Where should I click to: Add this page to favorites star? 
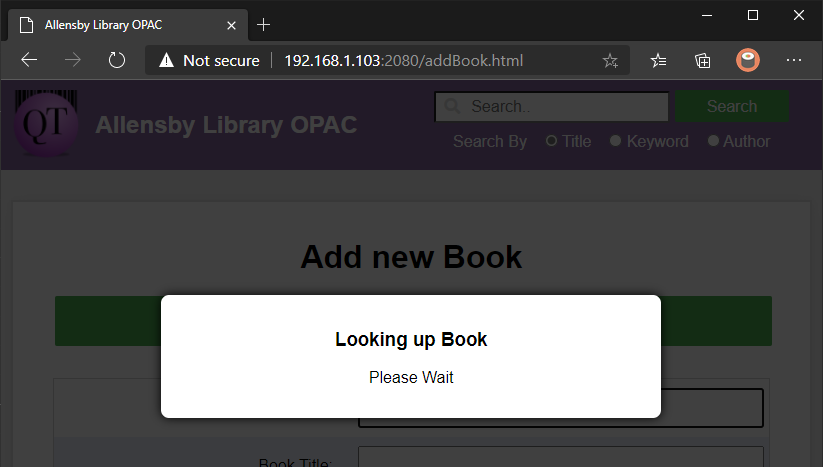point(610,61)
